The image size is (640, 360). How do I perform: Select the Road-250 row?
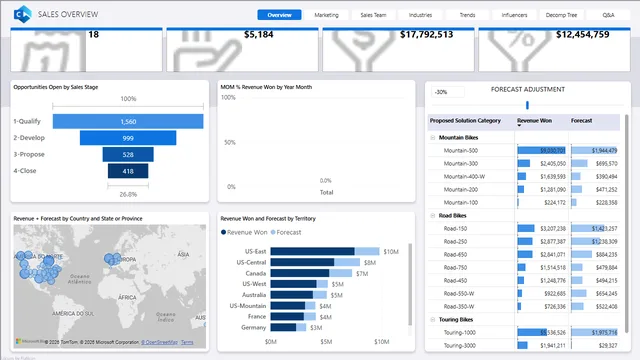[524, 242]
